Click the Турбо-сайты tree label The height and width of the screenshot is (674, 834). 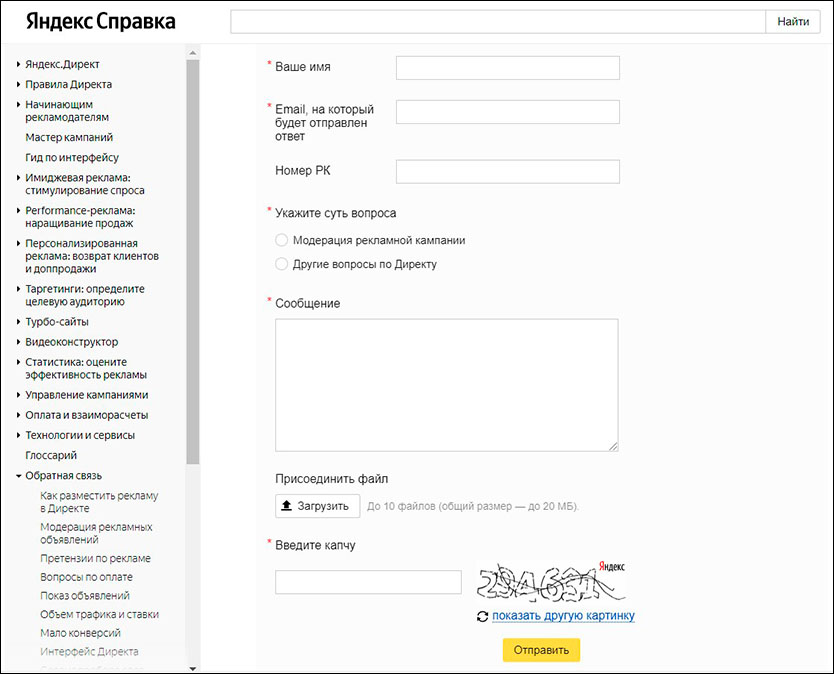pos(57,322)
